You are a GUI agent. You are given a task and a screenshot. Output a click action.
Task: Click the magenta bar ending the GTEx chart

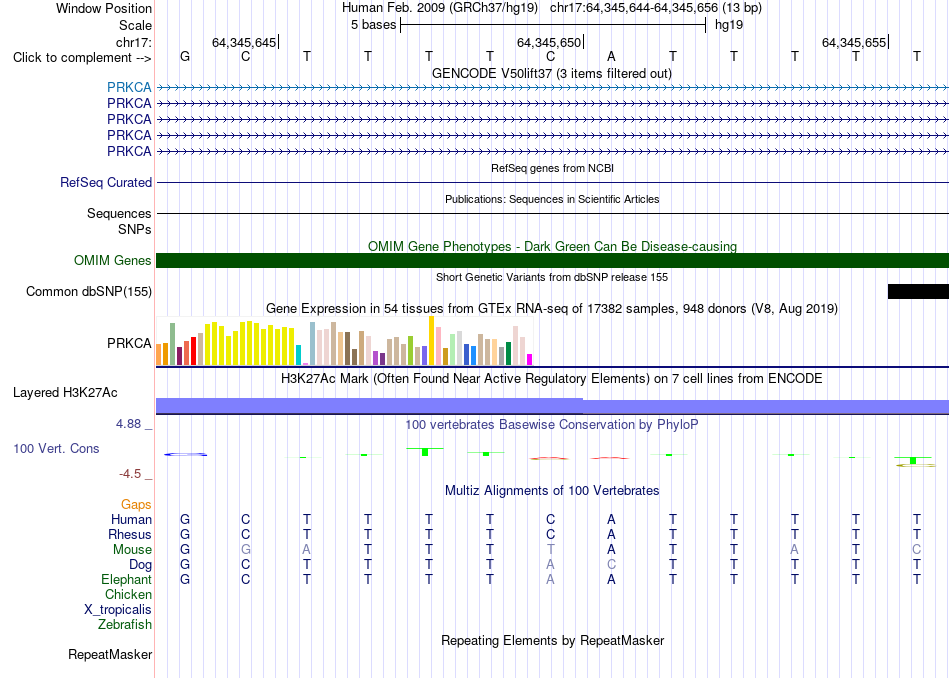[530, 359]
